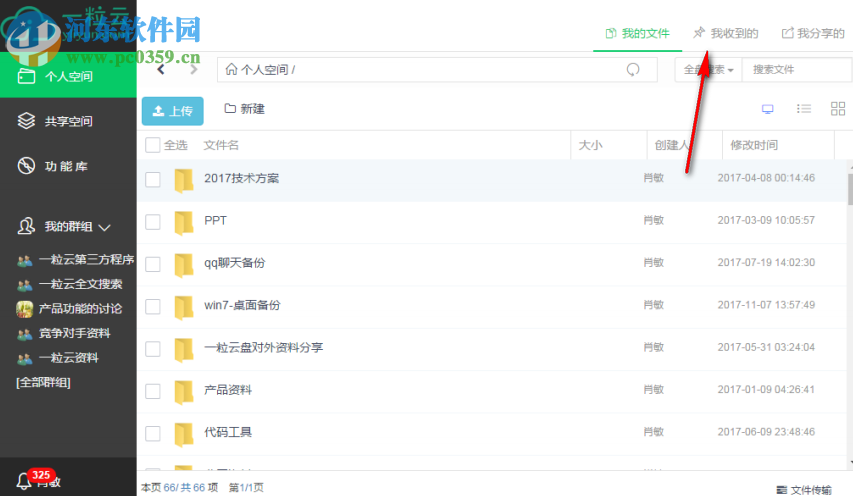
Task: Sort by 修改时间 column
Action: click(754, 145)
